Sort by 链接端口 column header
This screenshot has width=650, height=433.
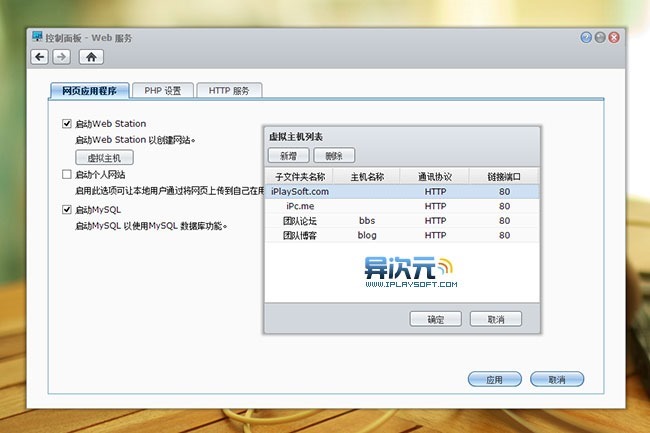tap(504, 177)
